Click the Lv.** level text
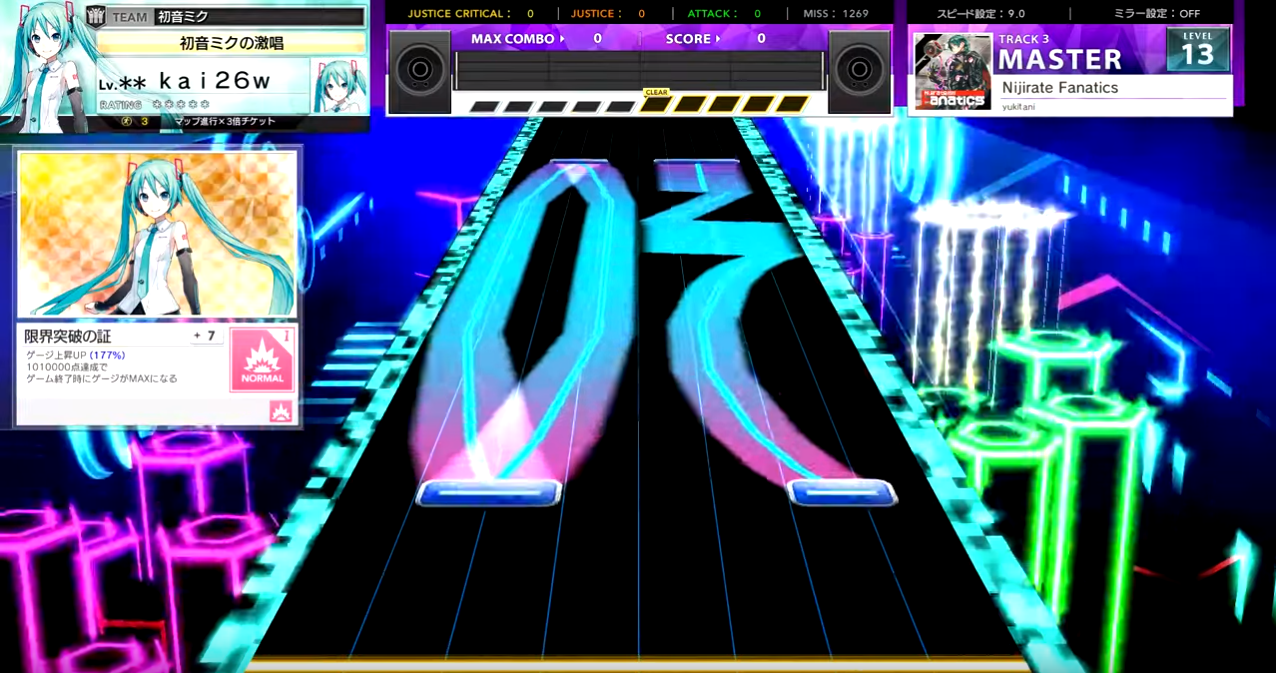Image resolution: width=1276 pixels, height=673 pixels. [124, 84]
